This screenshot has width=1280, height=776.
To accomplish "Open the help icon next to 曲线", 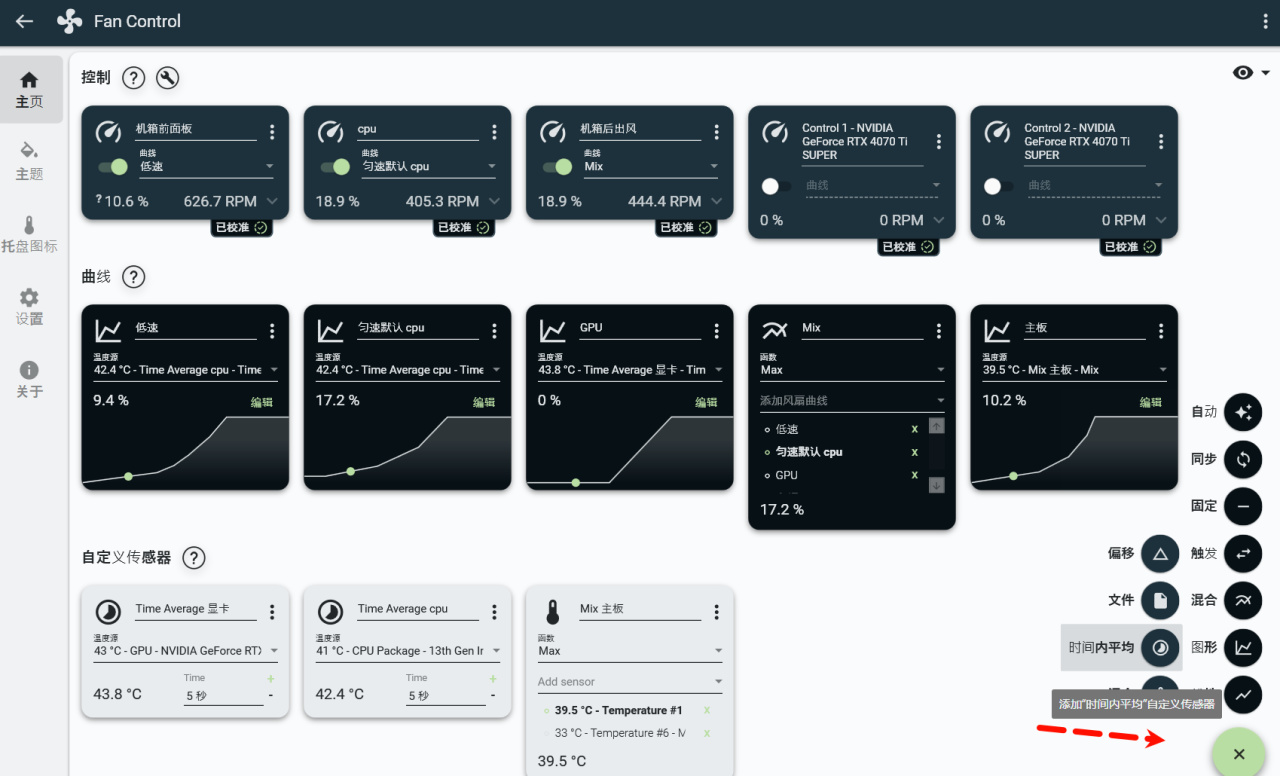I will (x=134, y=277).
